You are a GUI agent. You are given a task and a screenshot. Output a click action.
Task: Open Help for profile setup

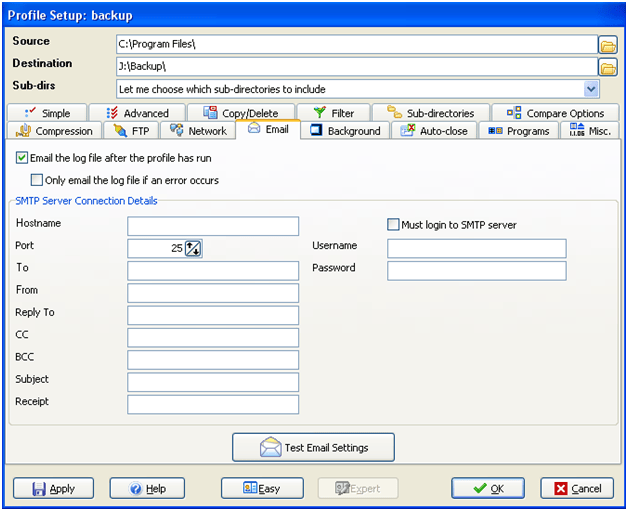click(x=146, y=488)
